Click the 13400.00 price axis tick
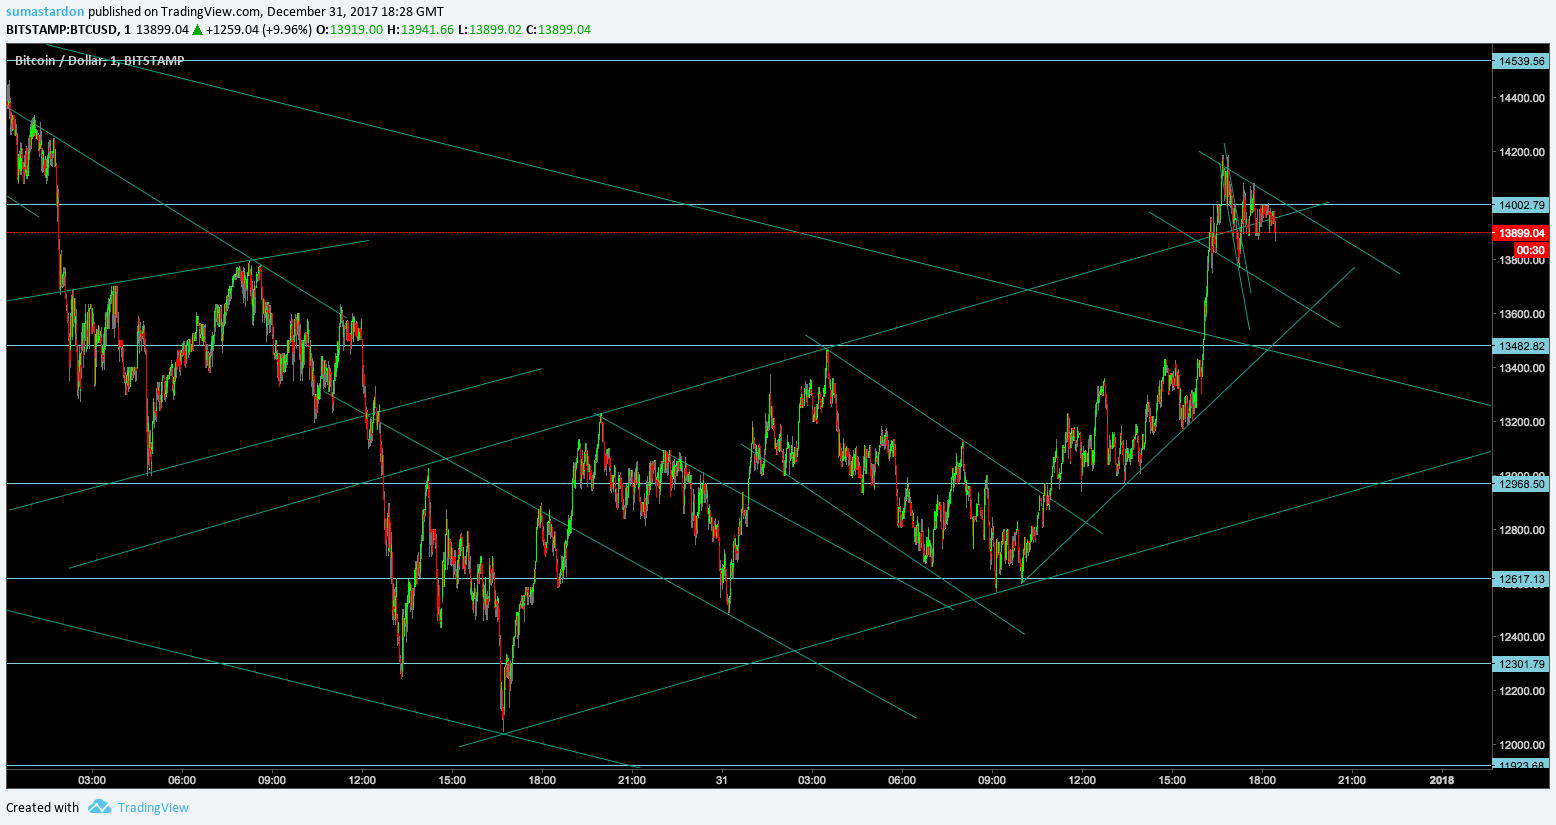 click(x=1521, y=368)
